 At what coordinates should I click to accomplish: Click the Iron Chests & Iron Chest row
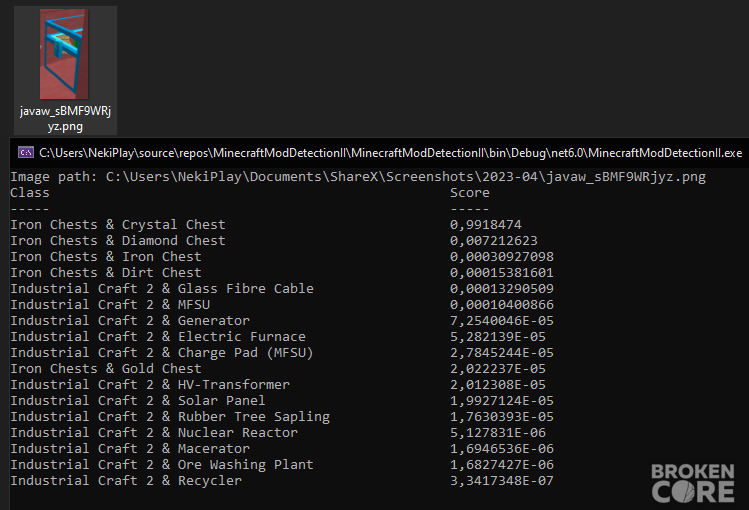coord(106,257)
